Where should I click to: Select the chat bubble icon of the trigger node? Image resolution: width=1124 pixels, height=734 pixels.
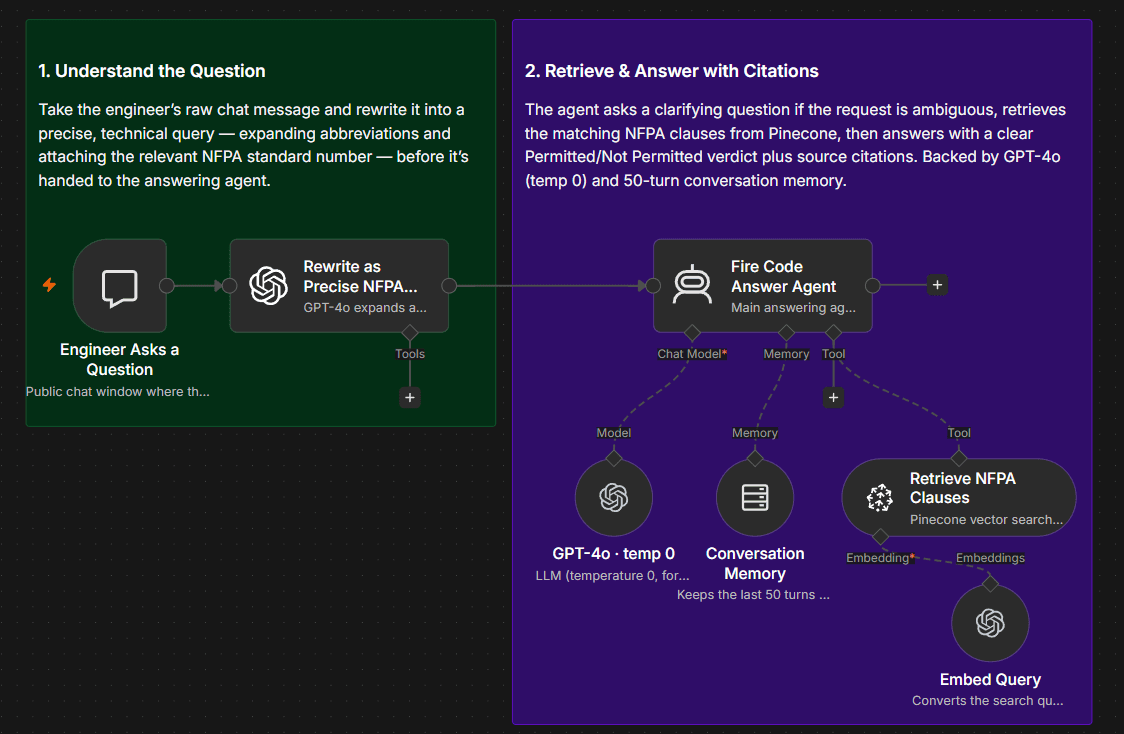(120, 288)
